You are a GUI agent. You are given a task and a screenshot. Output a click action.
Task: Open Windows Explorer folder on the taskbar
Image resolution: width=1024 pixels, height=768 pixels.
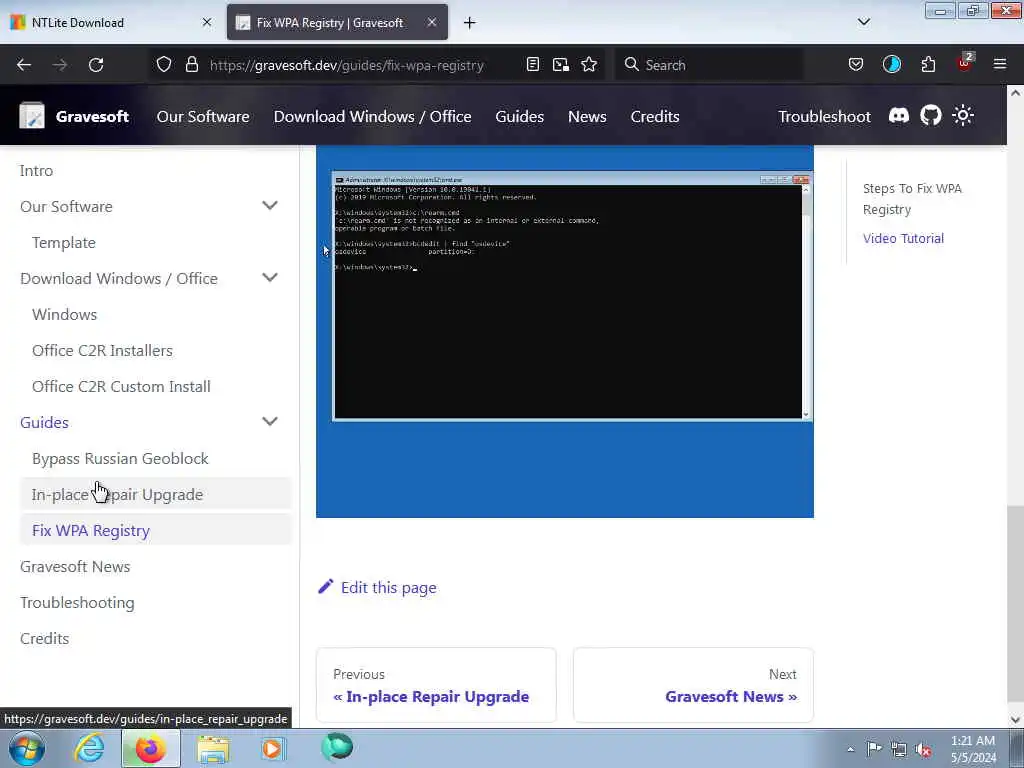pyautogui.click(x=213, y=748)
